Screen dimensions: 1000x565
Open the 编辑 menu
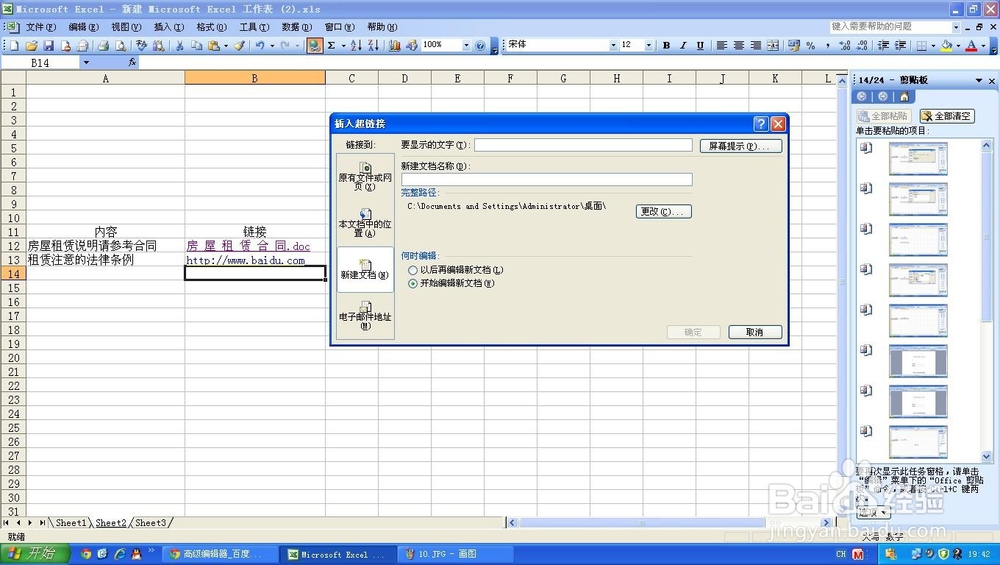pyautogui.click(x=84, y=27)
